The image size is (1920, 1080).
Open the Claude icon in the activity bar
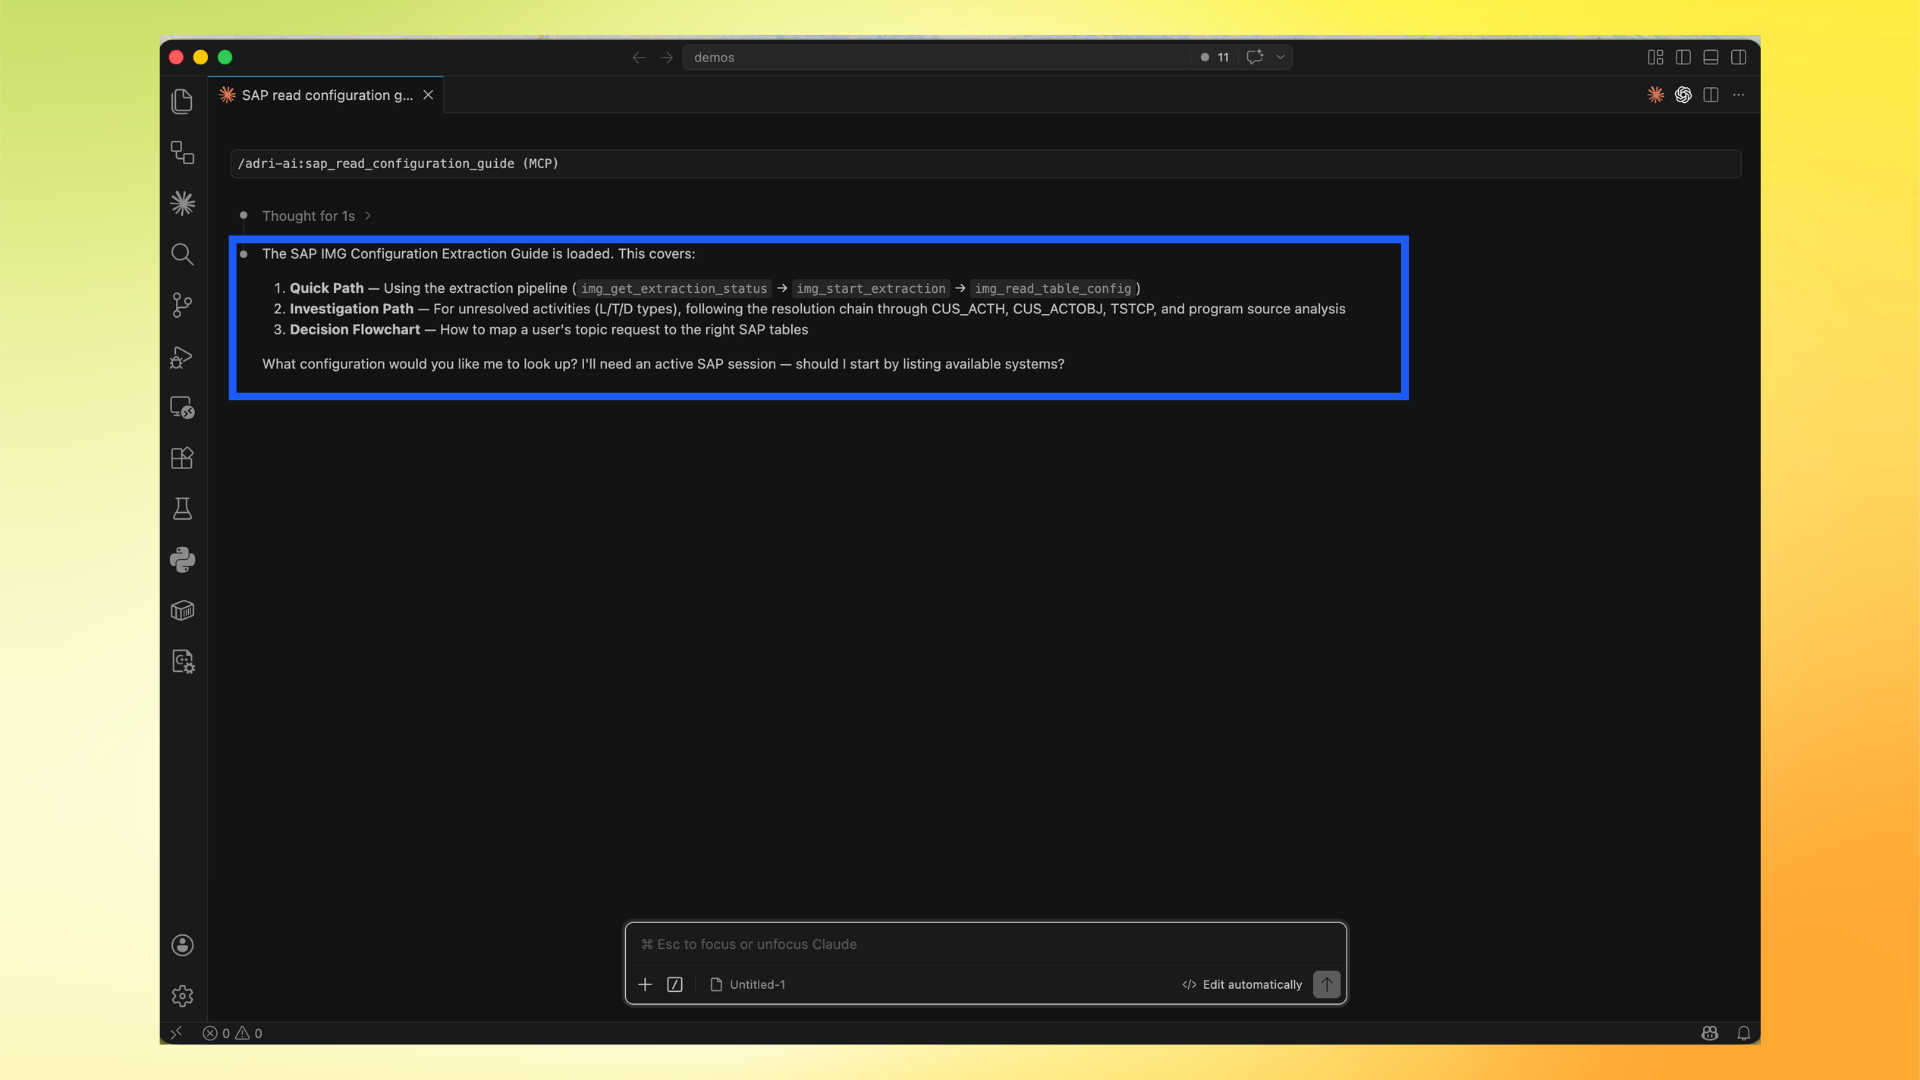[182, 203]
